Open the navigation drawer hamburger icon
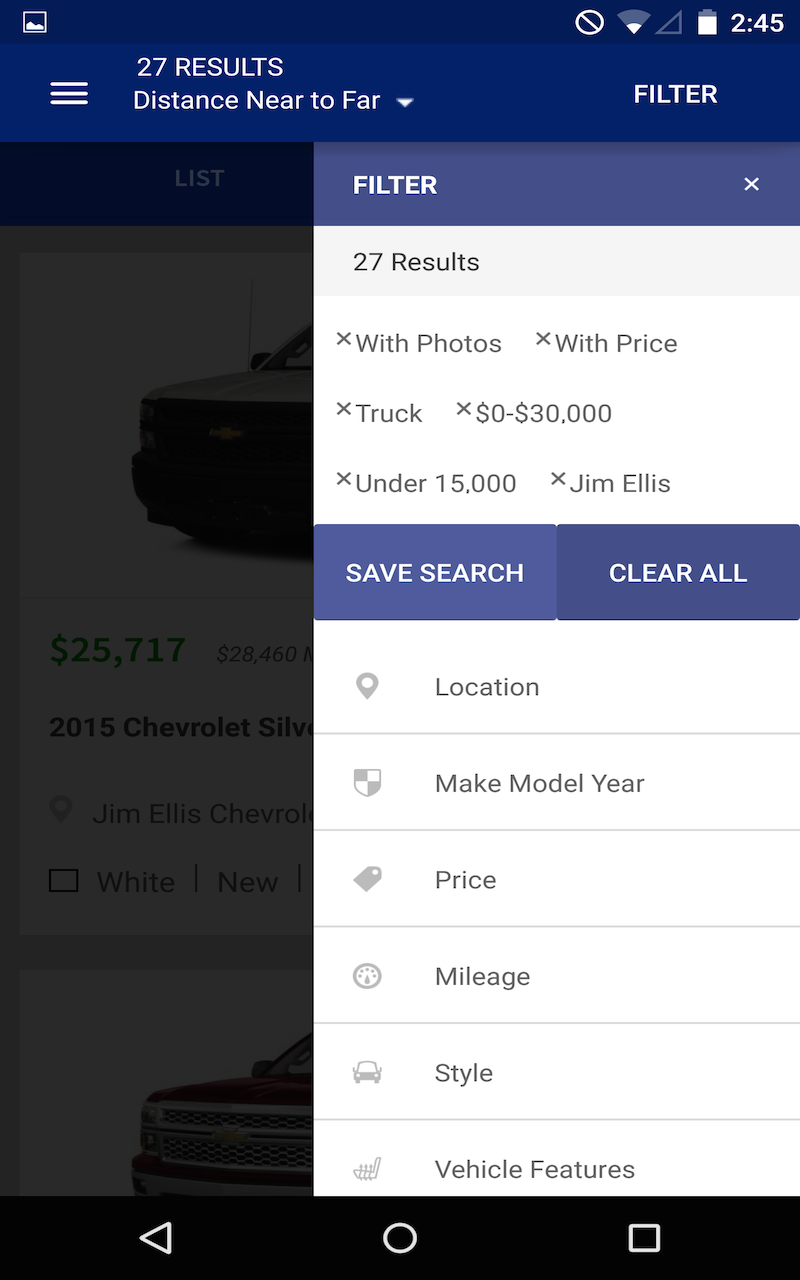 [68, 93]
